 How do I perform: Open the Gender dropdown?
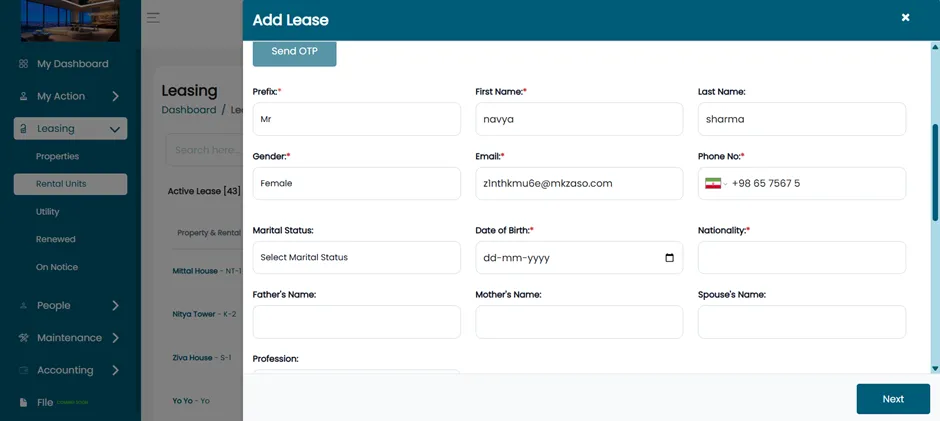click(357, 184)
